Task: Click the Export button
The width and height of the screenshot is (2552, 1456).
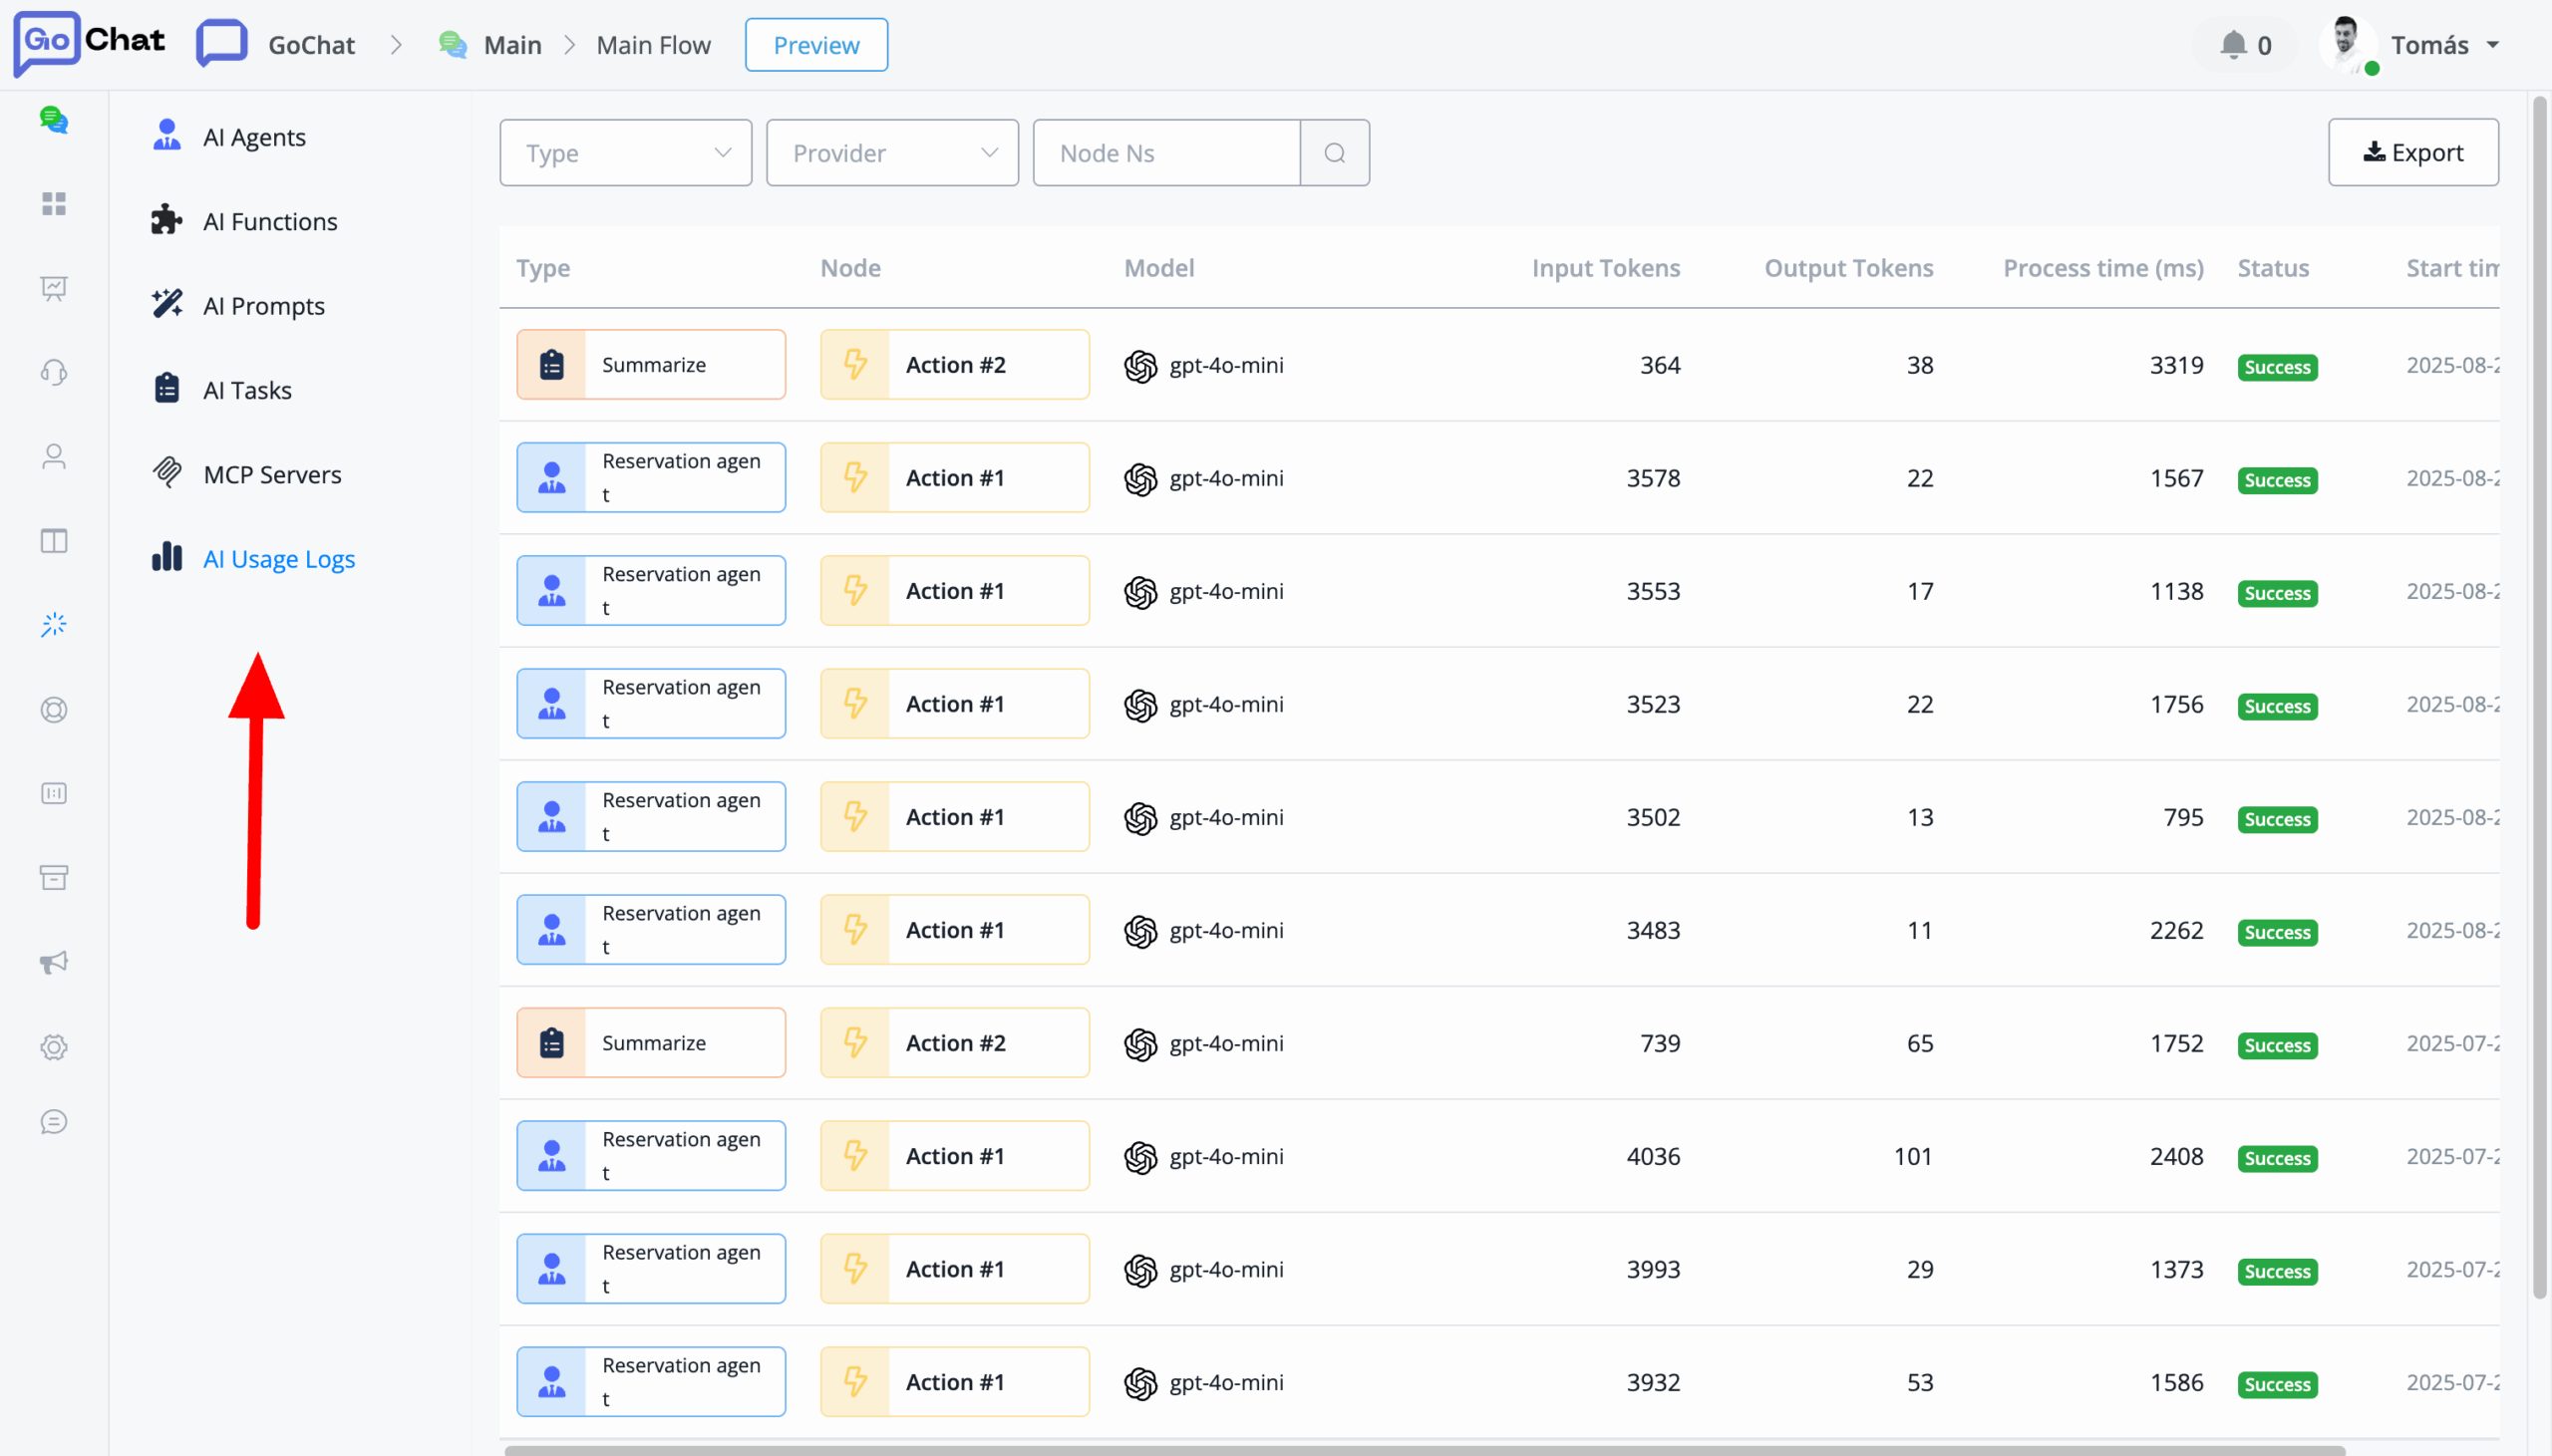Action: click(2412, 153)
